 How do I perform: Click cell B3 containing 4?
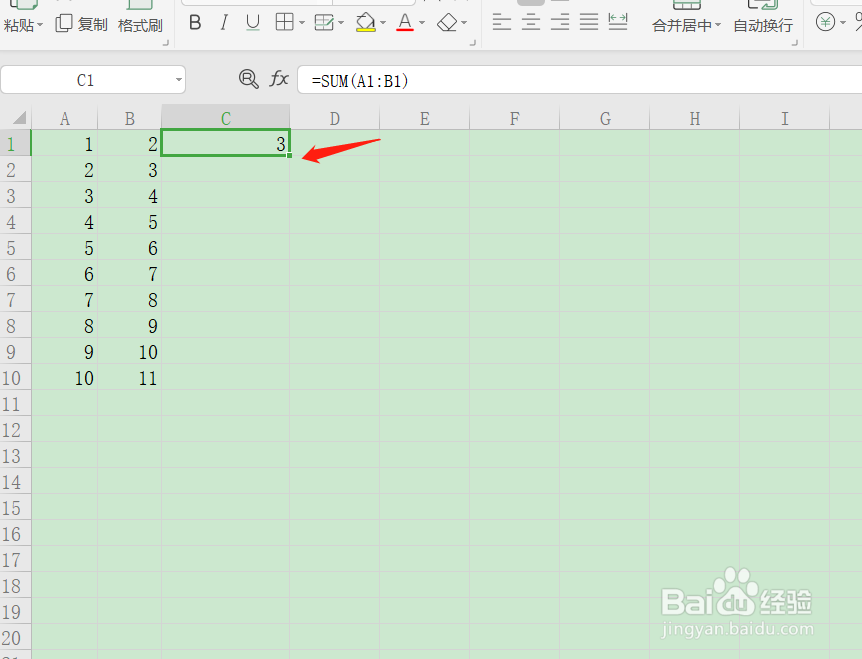(x=130, y=196)
